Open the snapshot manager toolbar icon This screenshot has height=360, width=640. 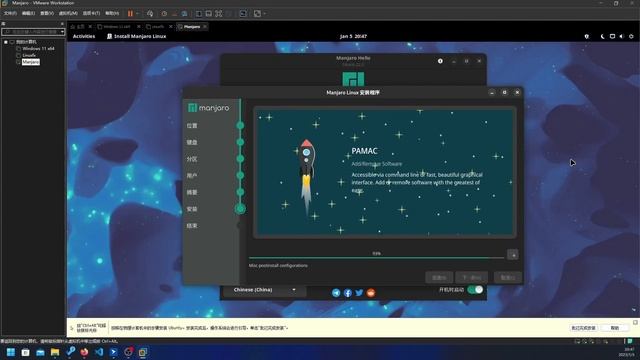point(184,13)
